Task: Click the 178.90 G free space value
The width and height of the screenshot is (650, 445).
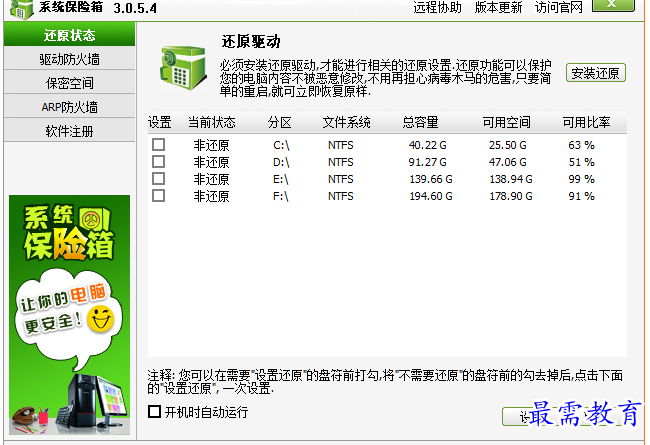Action: tap(511, 196)
